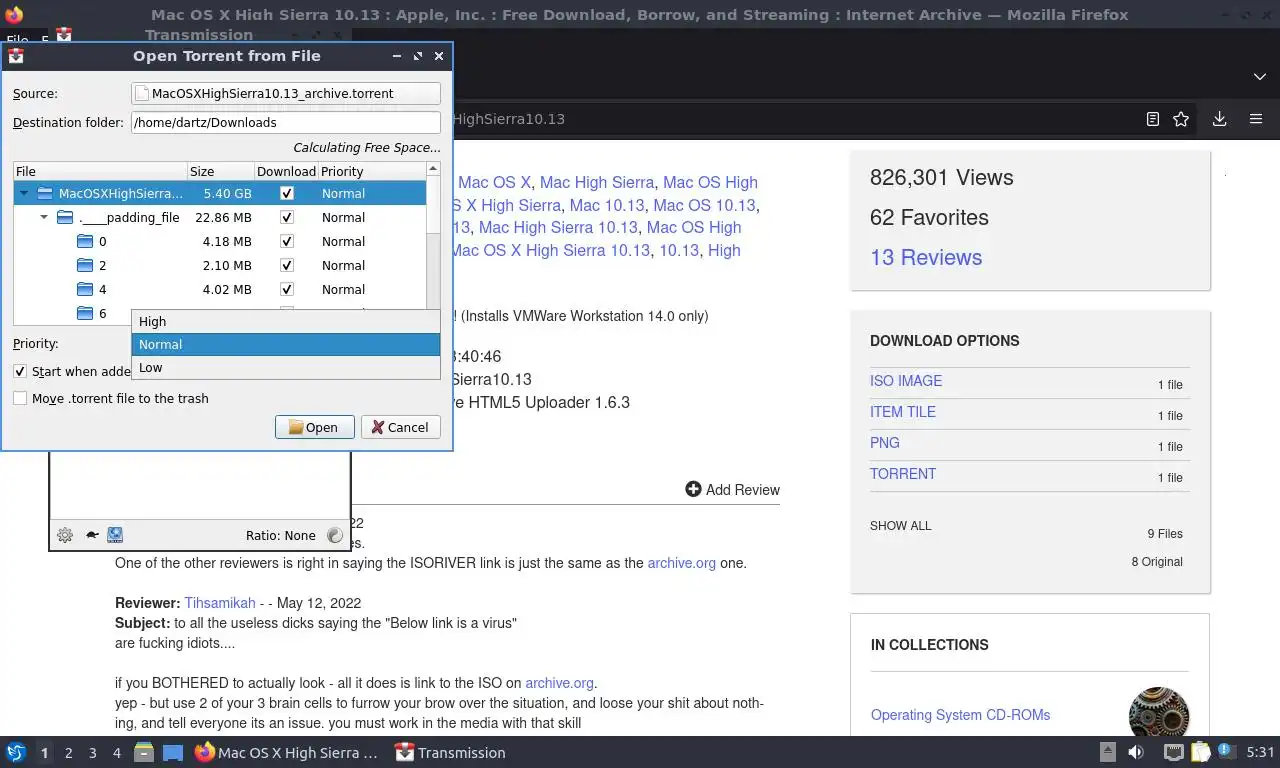Open reviewer Tihsamikah profile link
This screenshot has height=768, width=1280.
click(219, 603)
